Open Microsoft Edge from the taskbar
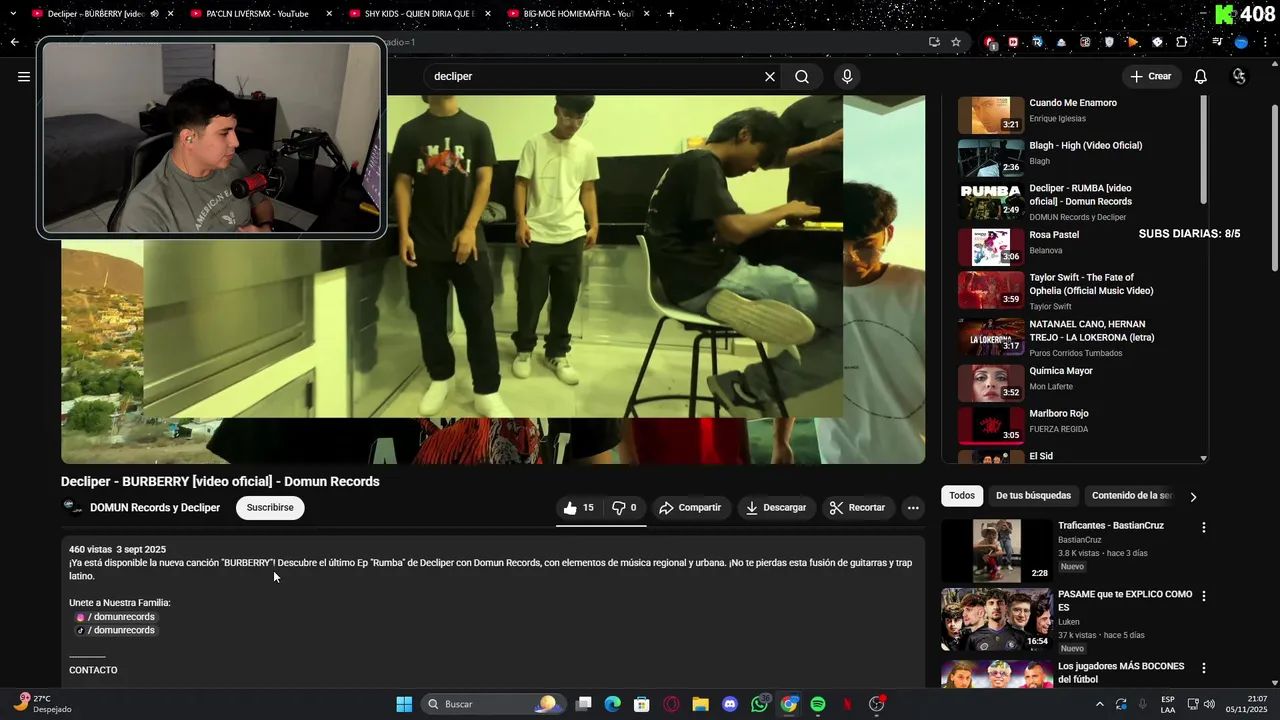Image resolution: width=1280 pixels, height=720 pixels. pyautogui.click(x=612, y=704)
